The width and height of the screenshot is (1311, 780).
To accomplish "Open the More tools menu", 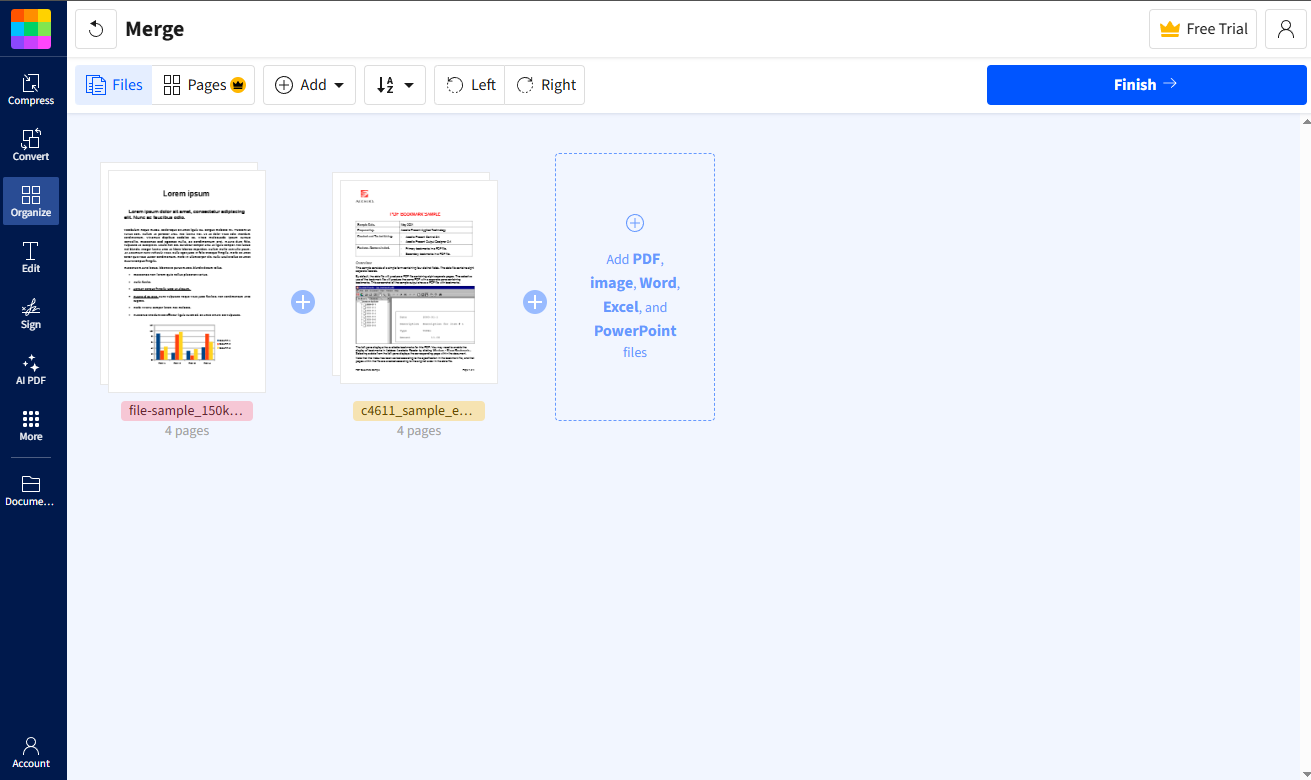I will click(x=31, y=423).
